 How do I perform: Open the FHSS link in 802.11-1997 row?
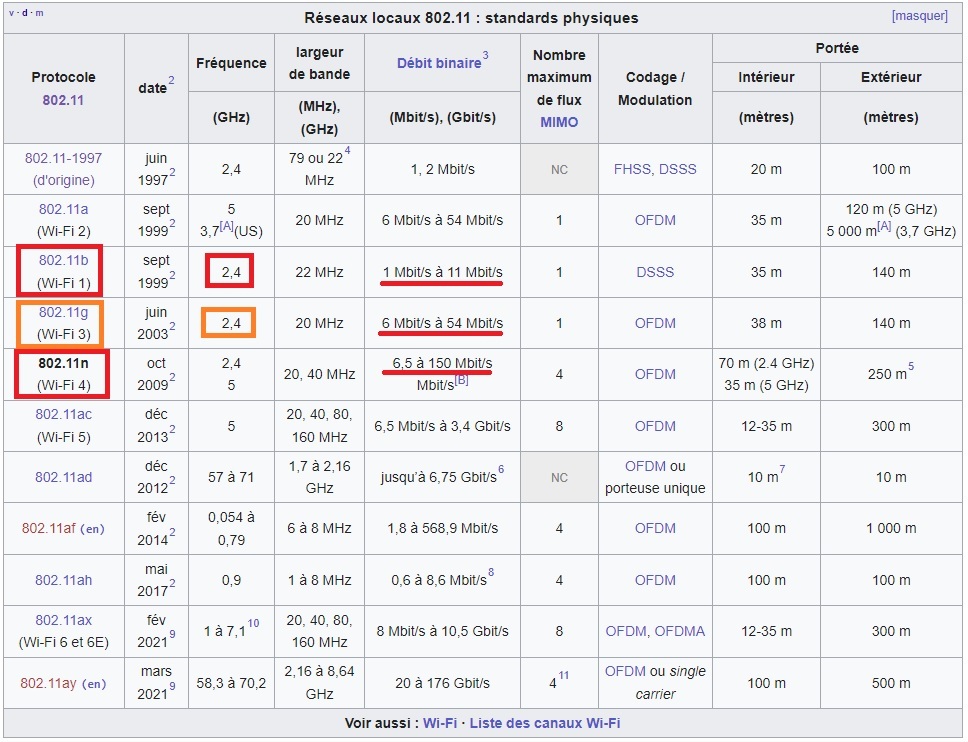click(633, 169)
